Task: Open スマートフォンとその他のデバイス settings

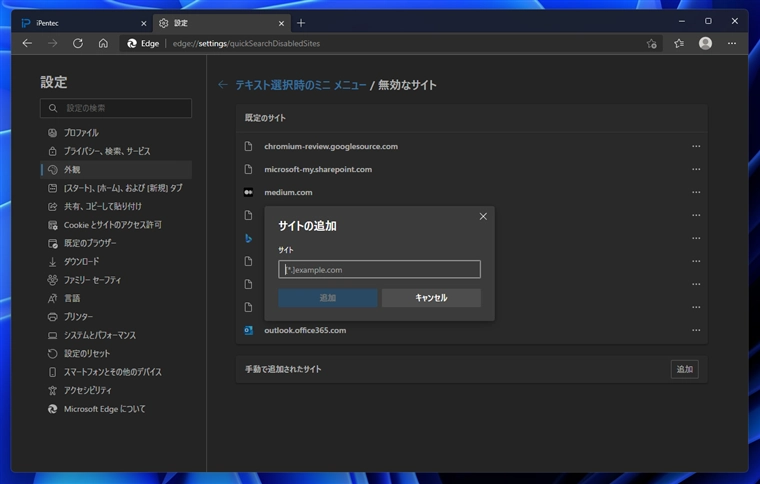Action: click(116, 372)
